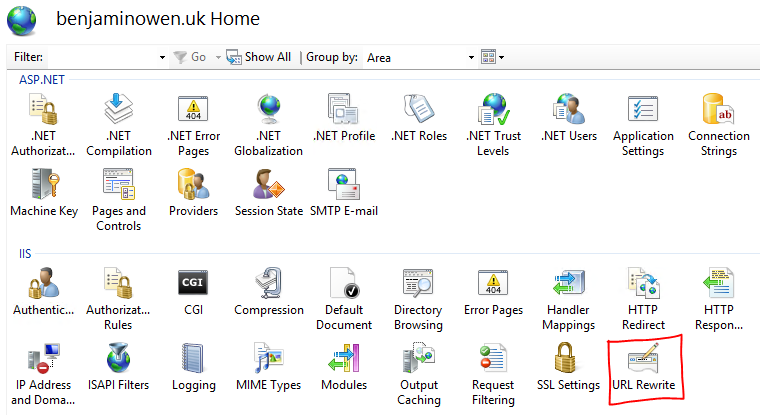760x415 pixels.
Task: Open .NET Roles
Action: [x=419, y=118]
